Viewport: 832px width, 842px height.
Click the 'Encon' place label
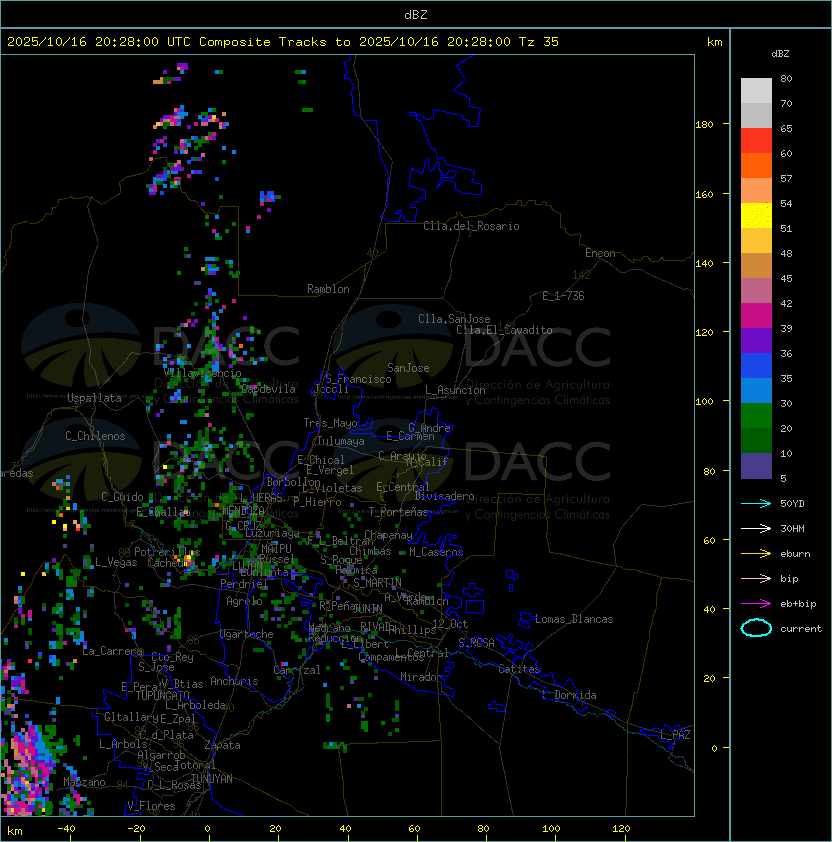pyautogui.click(x=600, y=253)
